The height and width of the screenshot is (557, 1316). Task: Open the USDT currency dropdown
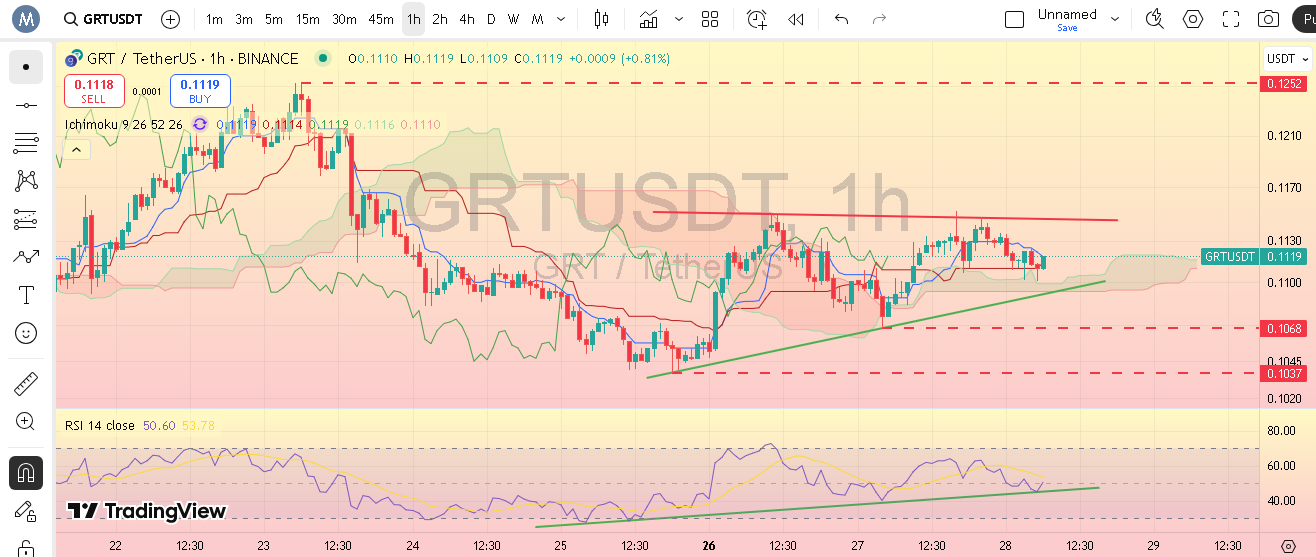(1287, 58)
